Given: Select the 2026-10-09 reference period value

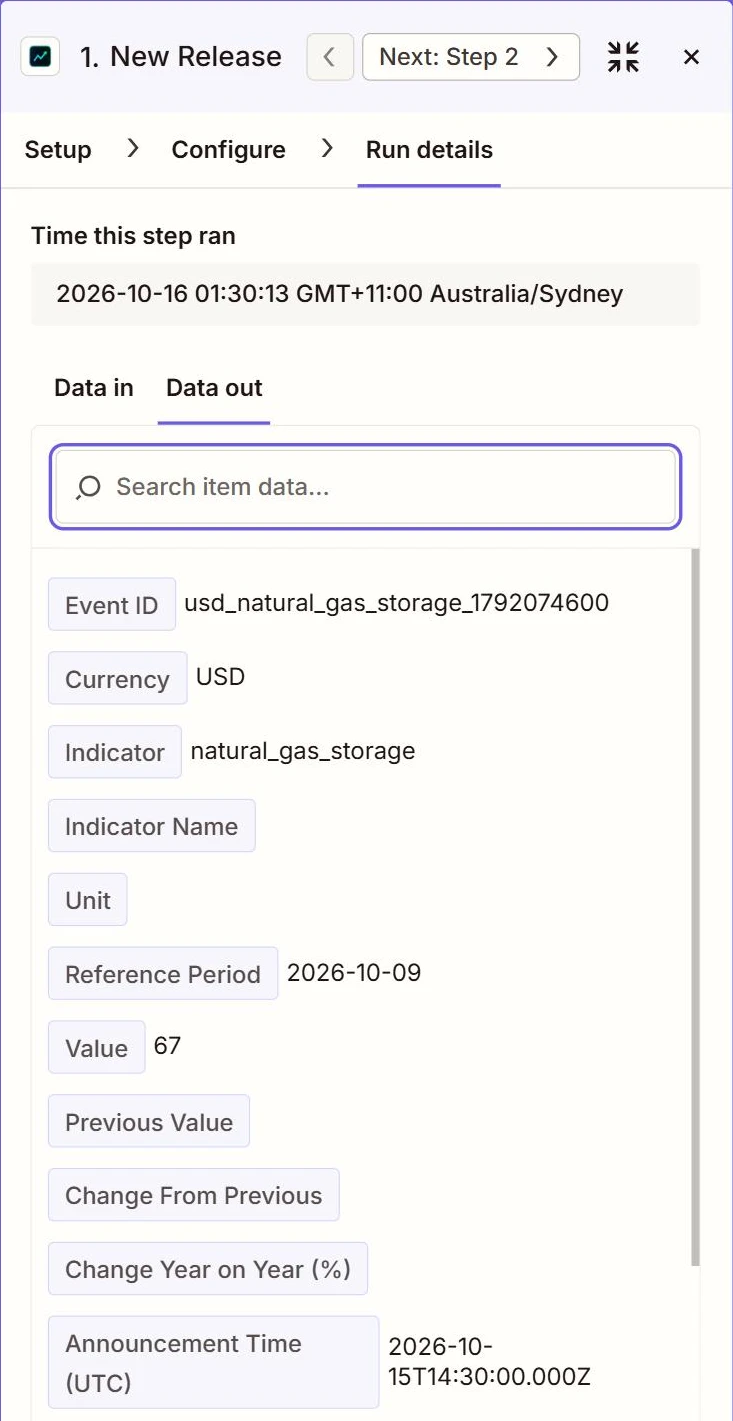Looking at the screenshot, I should pos(354,972).
